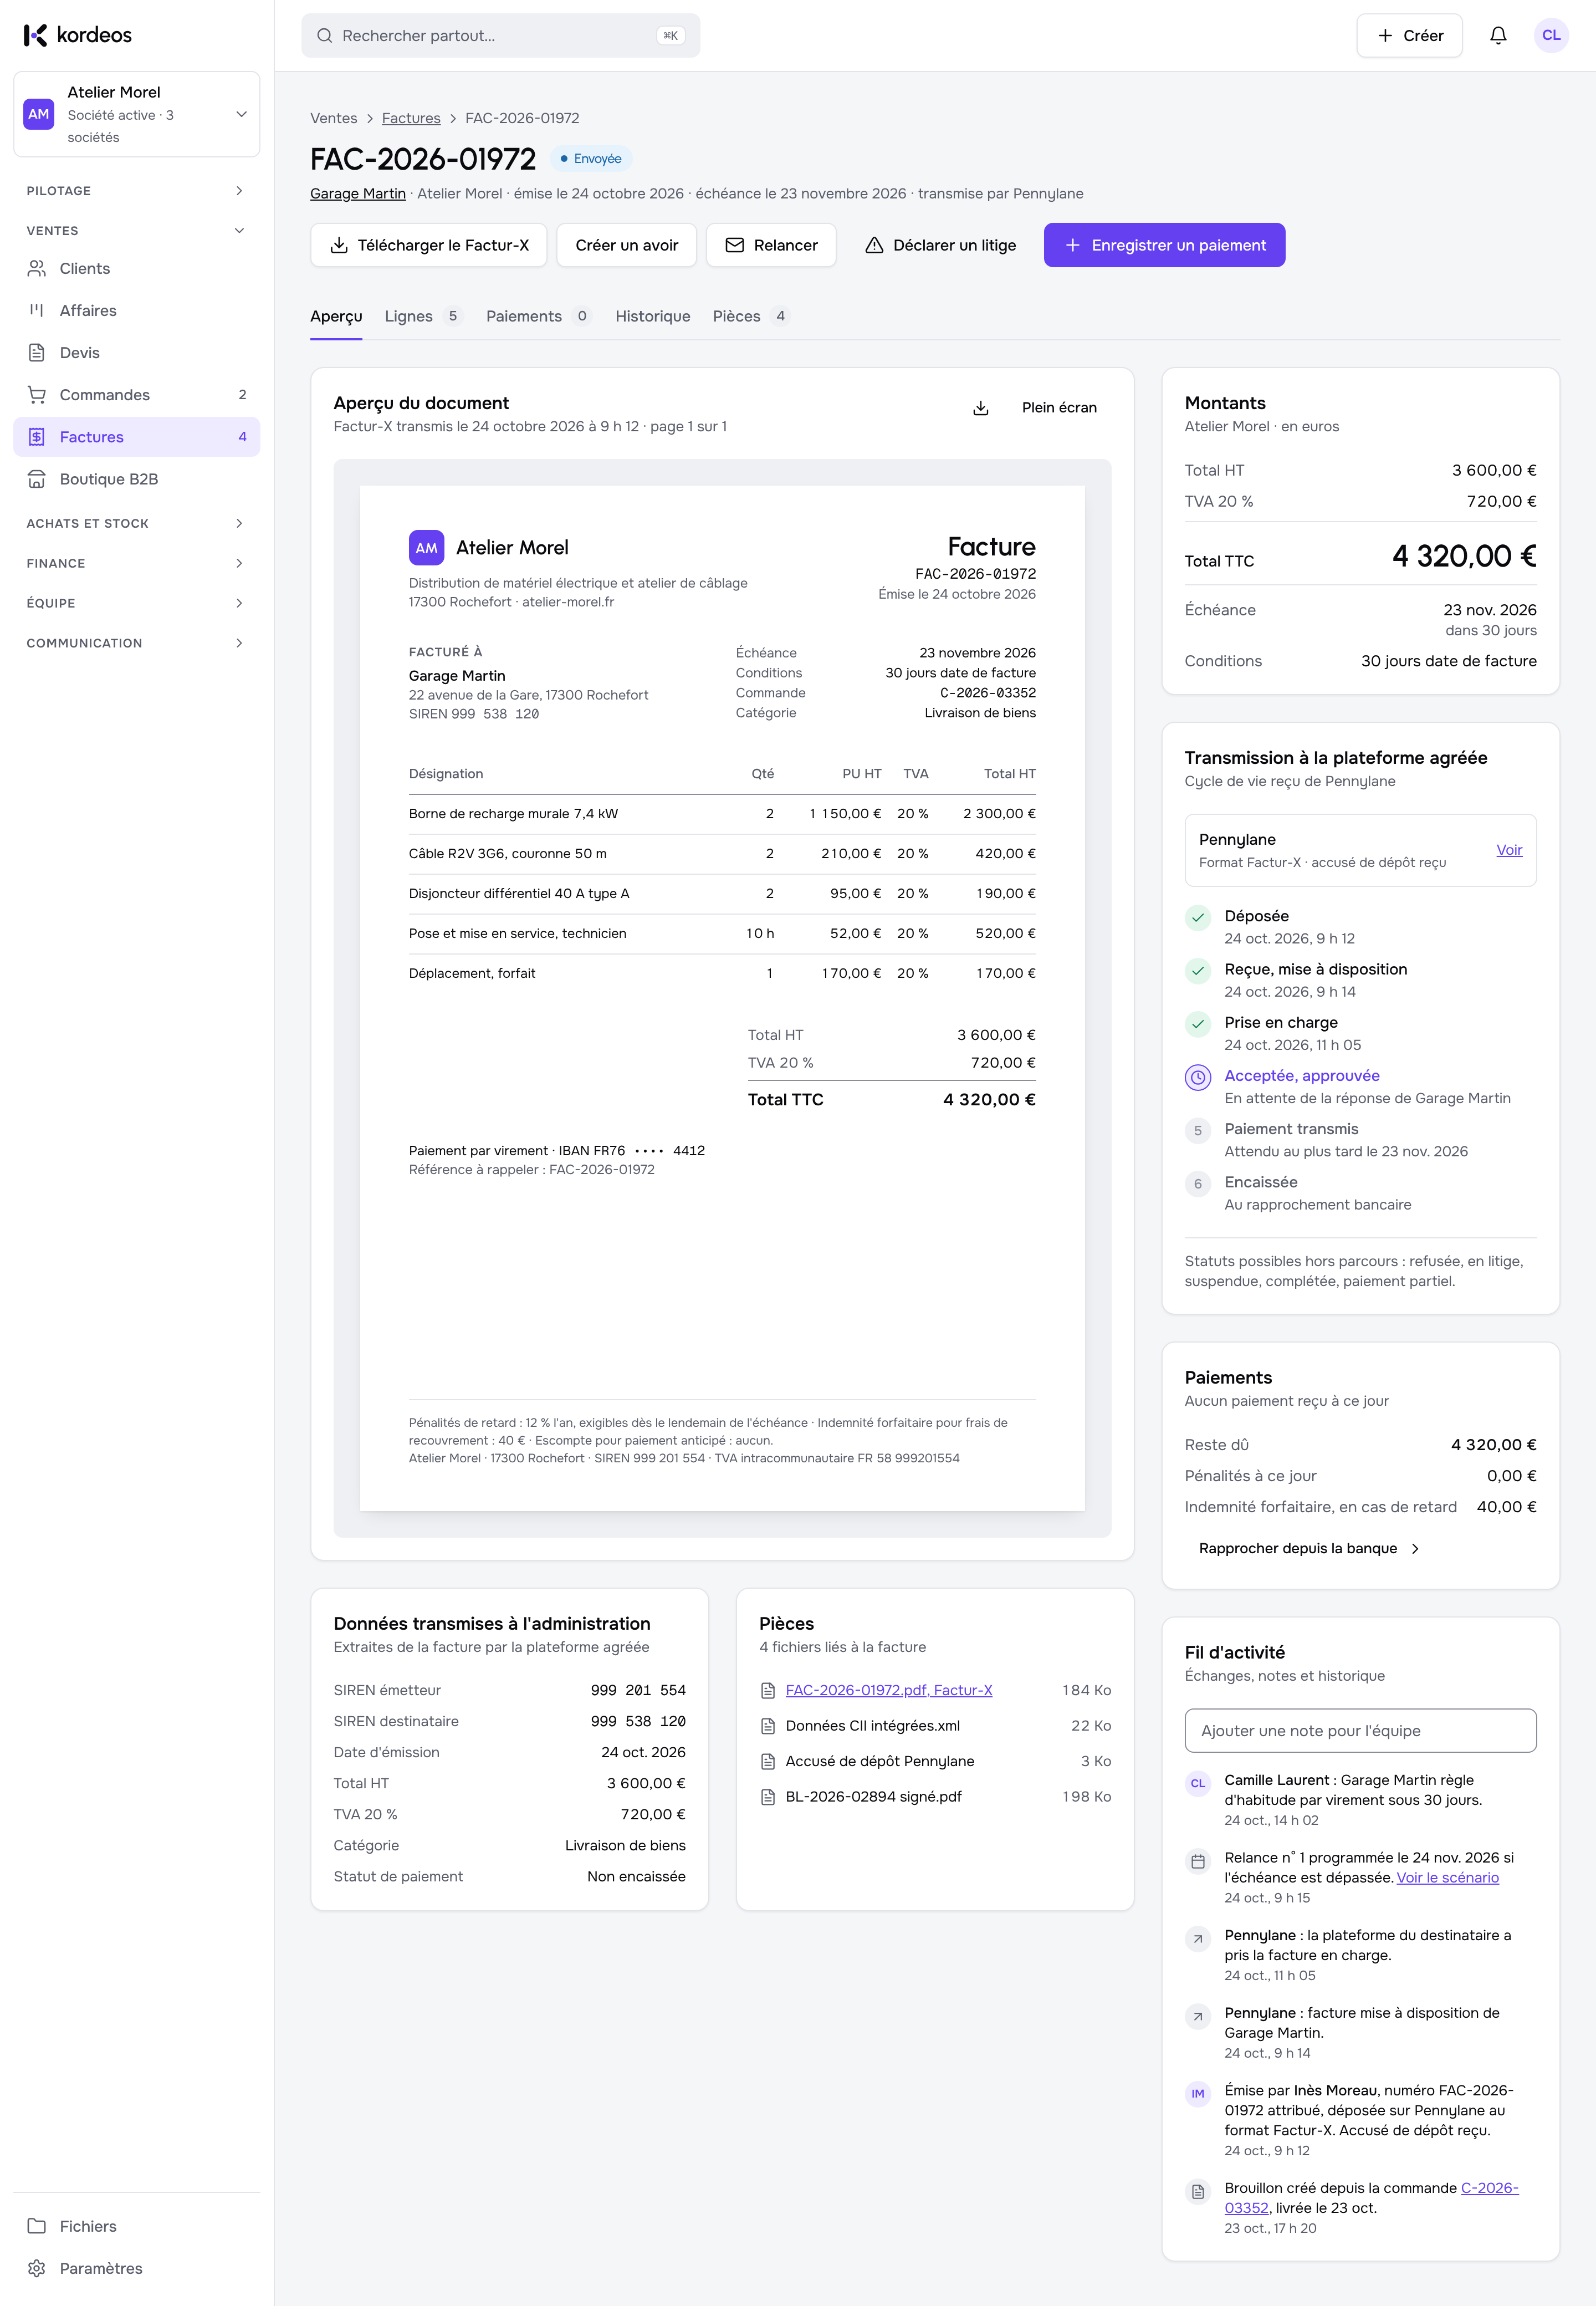Click Créer un avoir
1596x2306 pixels.
click(x=626, y=245)
